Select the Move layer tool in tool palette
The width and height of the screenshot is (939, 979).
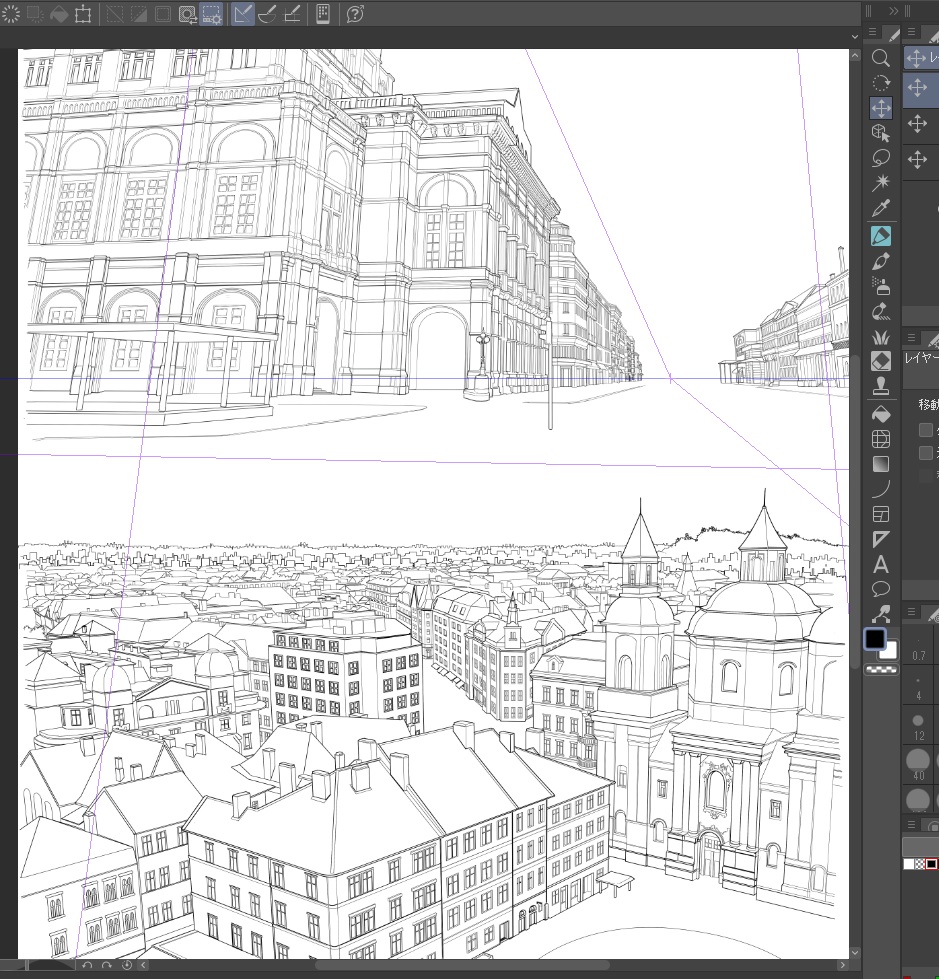[x=881, y=108]
